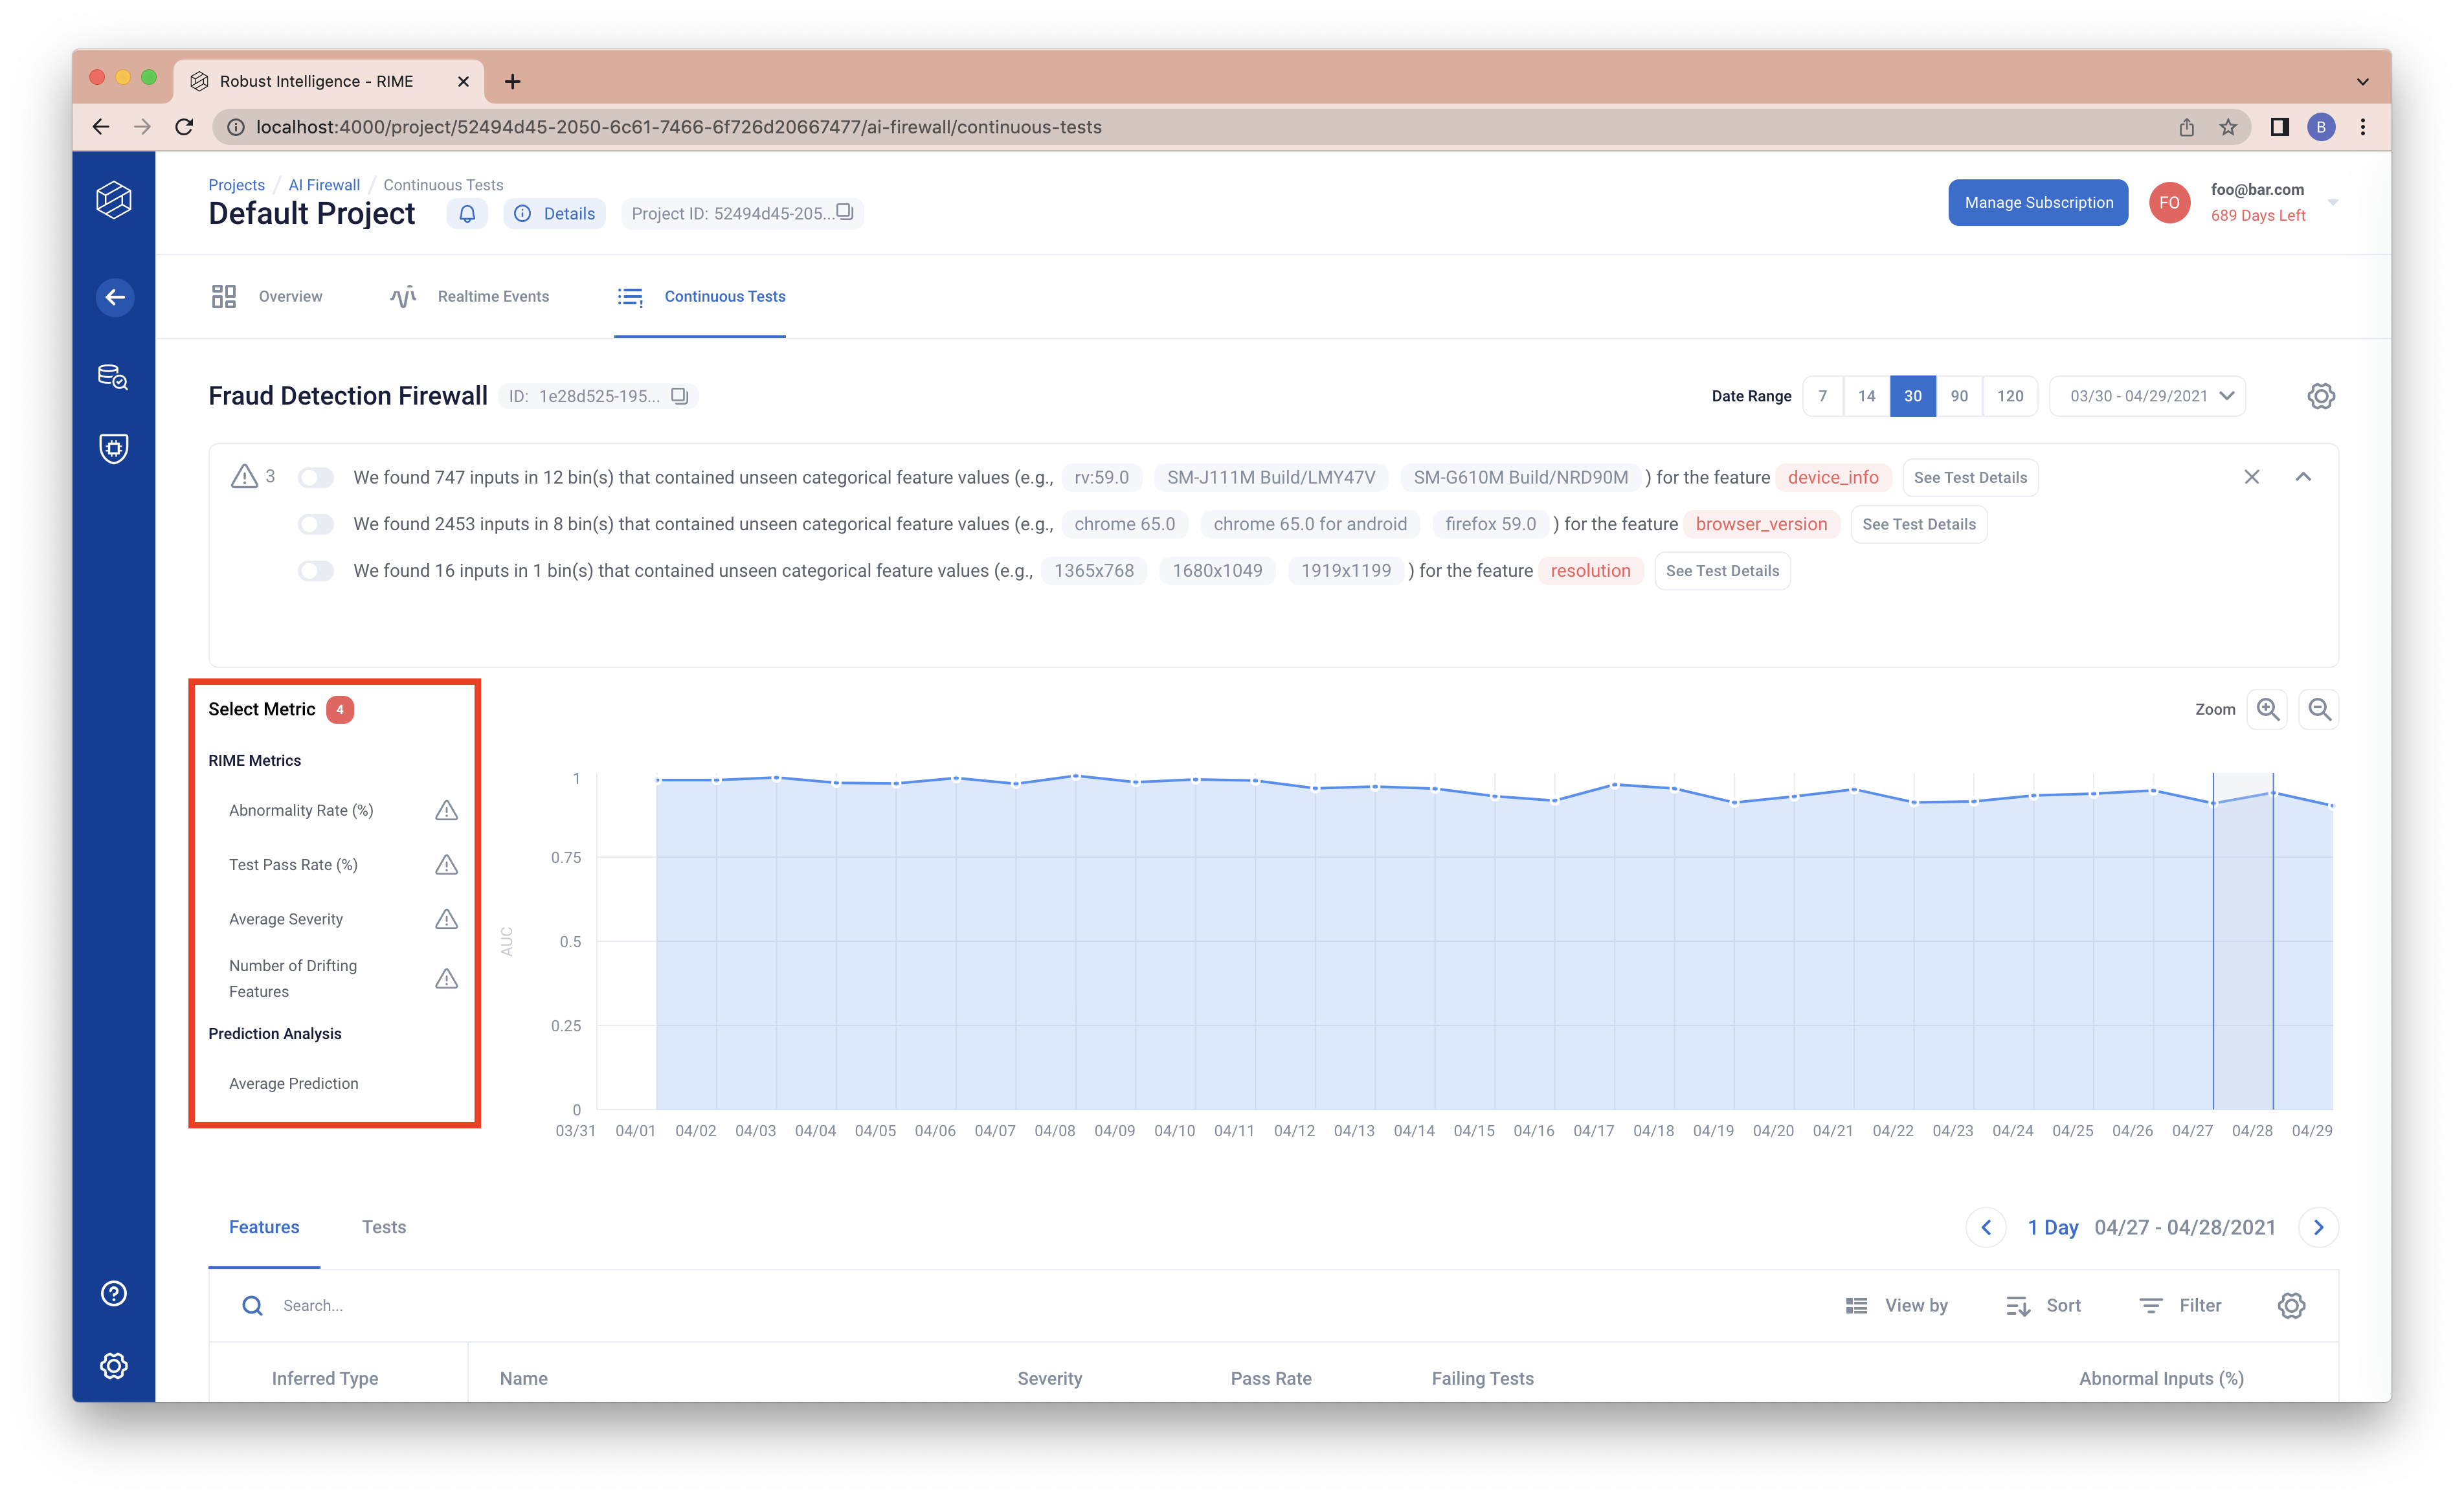
Task: Open the help question mark icon
Action: 114,1293
